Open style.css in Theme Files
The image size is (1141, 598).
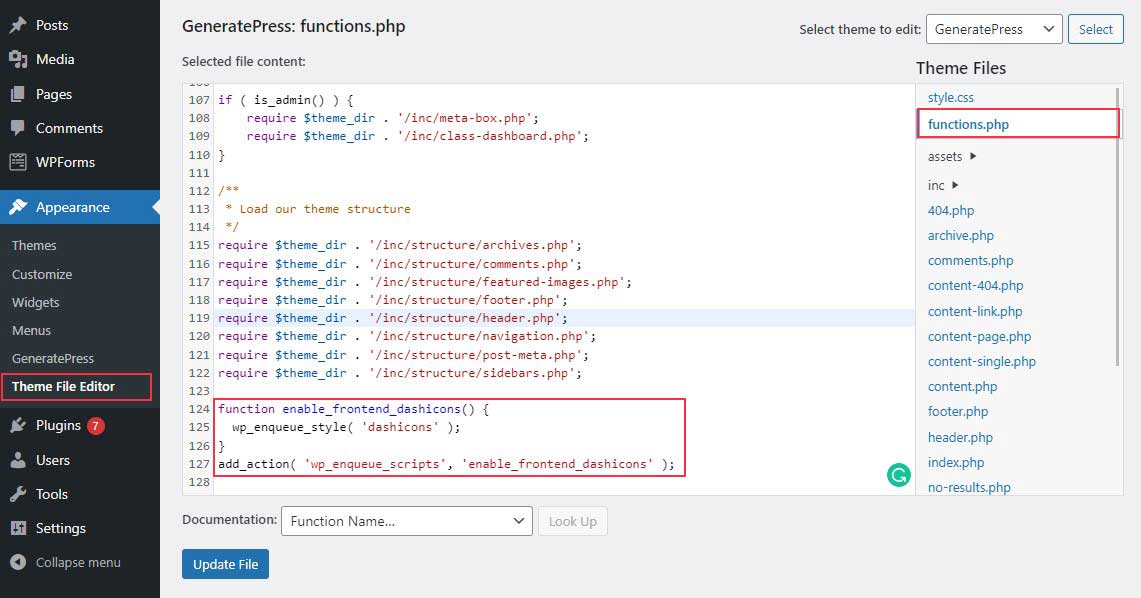coord(950,97)
